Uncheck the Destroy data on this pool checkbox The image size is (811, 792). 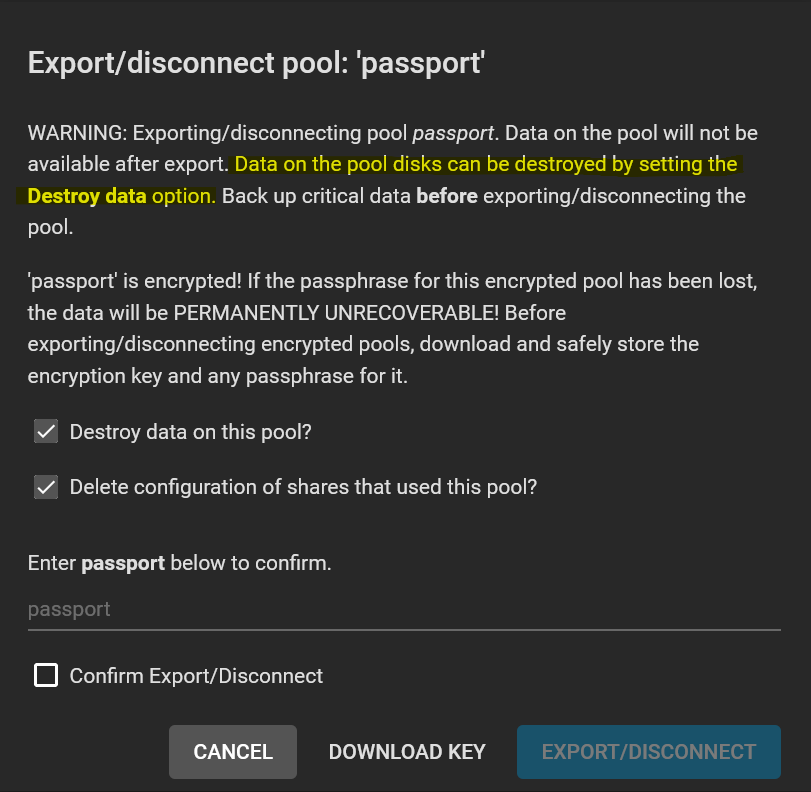(x=46, y=431)
